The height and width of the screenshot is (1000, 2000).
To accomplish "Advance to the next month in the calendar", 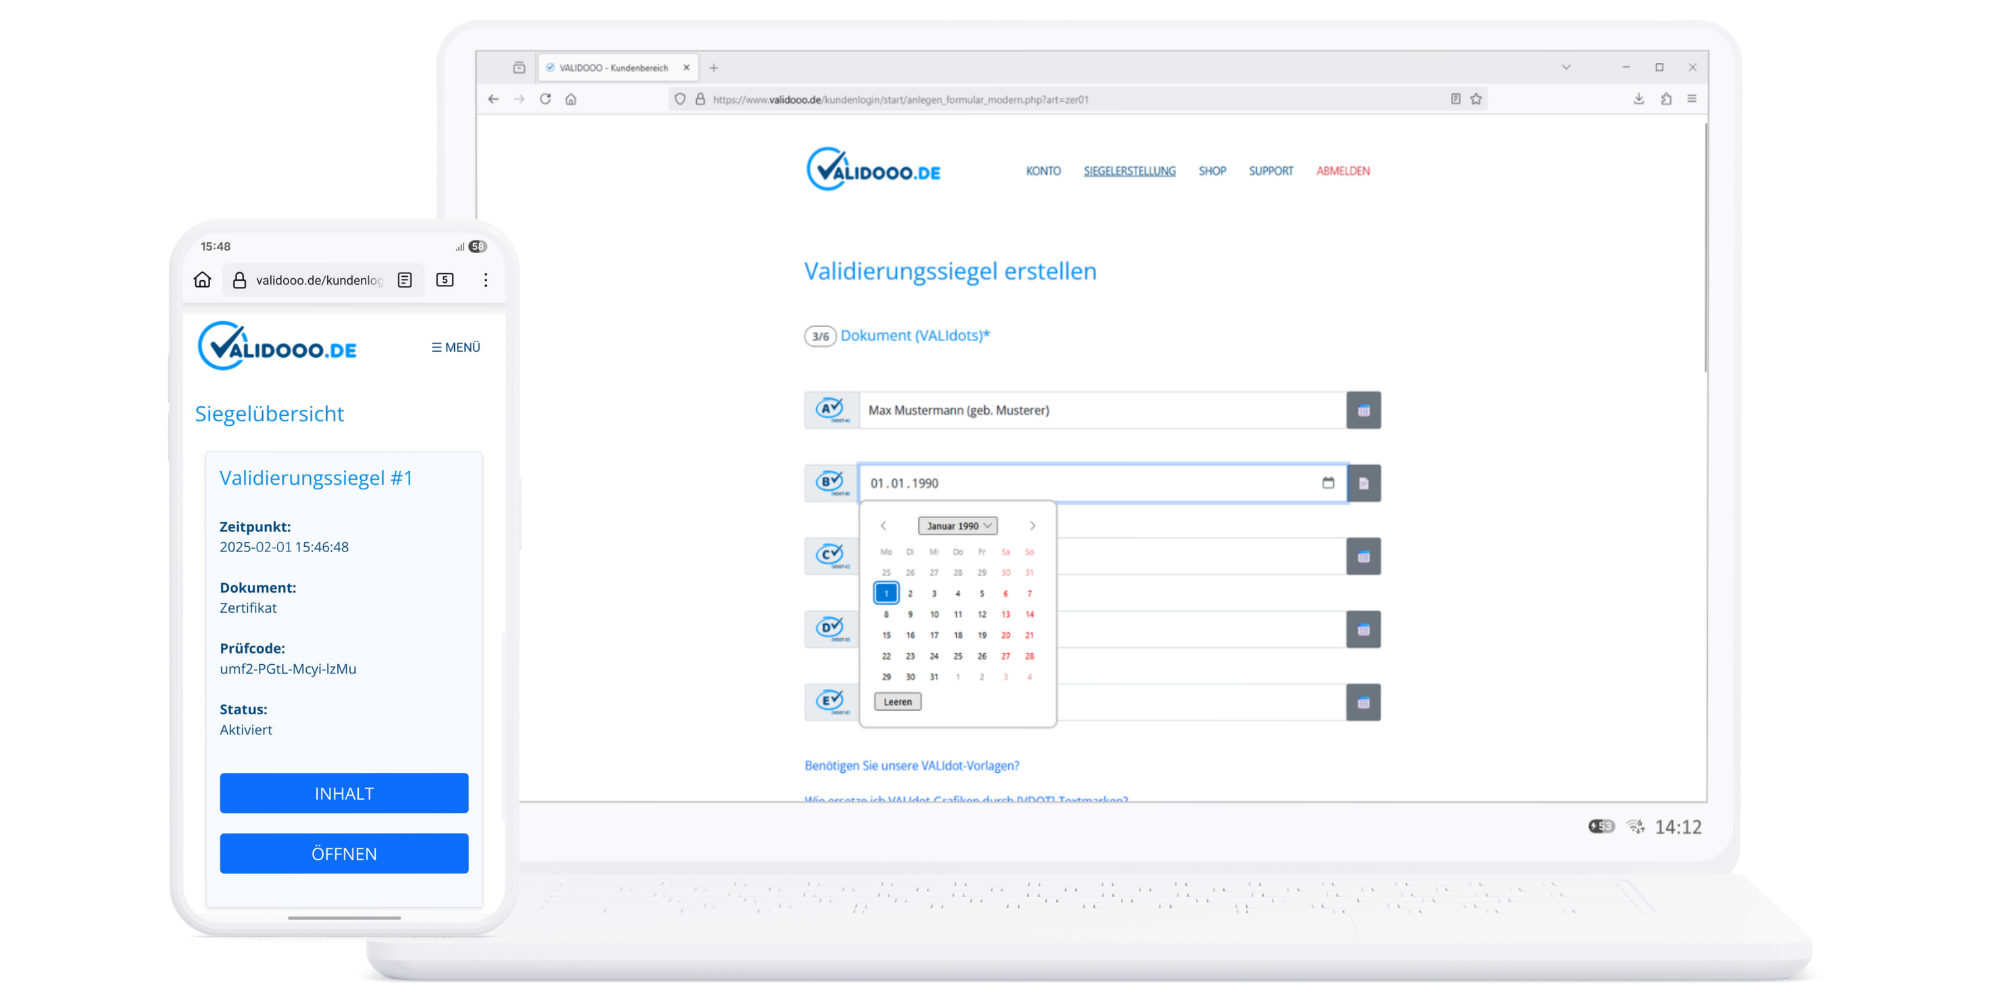I will coord(1033,525).
